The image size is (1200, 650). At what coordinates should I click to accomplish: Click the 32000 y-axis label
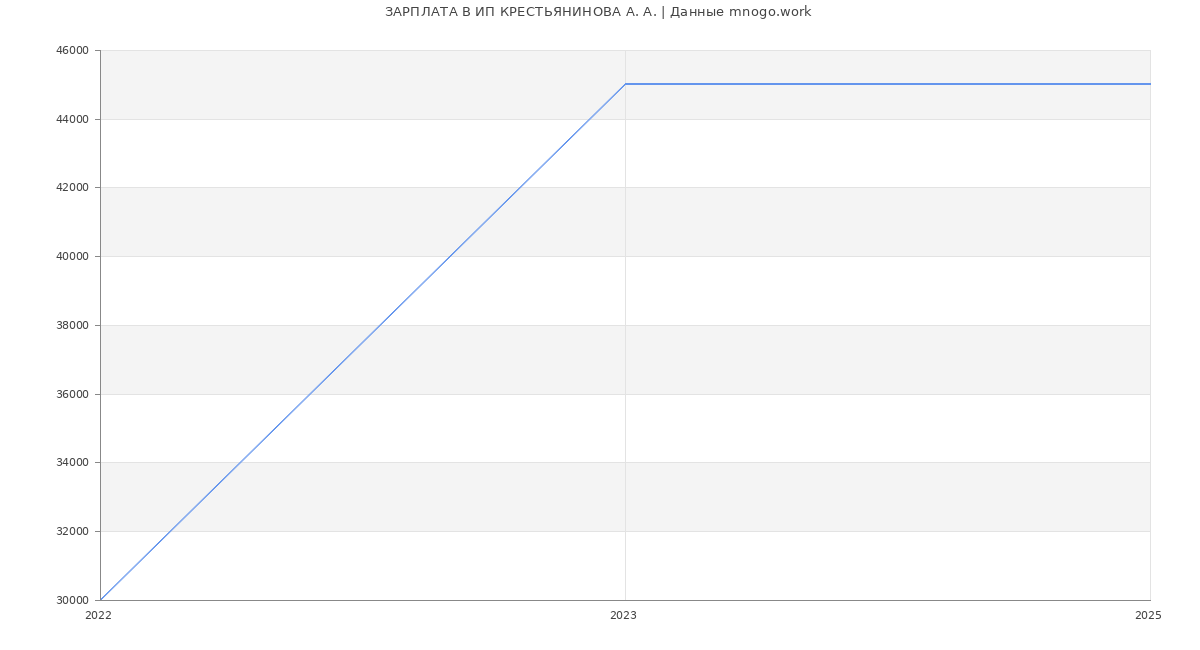tap(72, 532)
